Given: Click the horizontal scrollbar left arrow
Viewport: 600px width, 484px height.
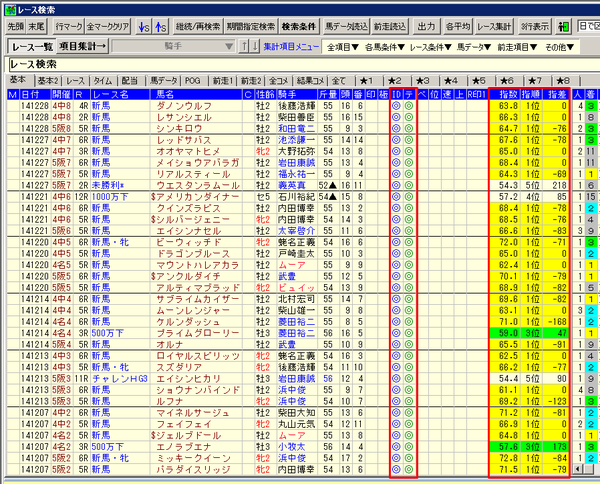Looking at the screenshot, I should 577,469.
